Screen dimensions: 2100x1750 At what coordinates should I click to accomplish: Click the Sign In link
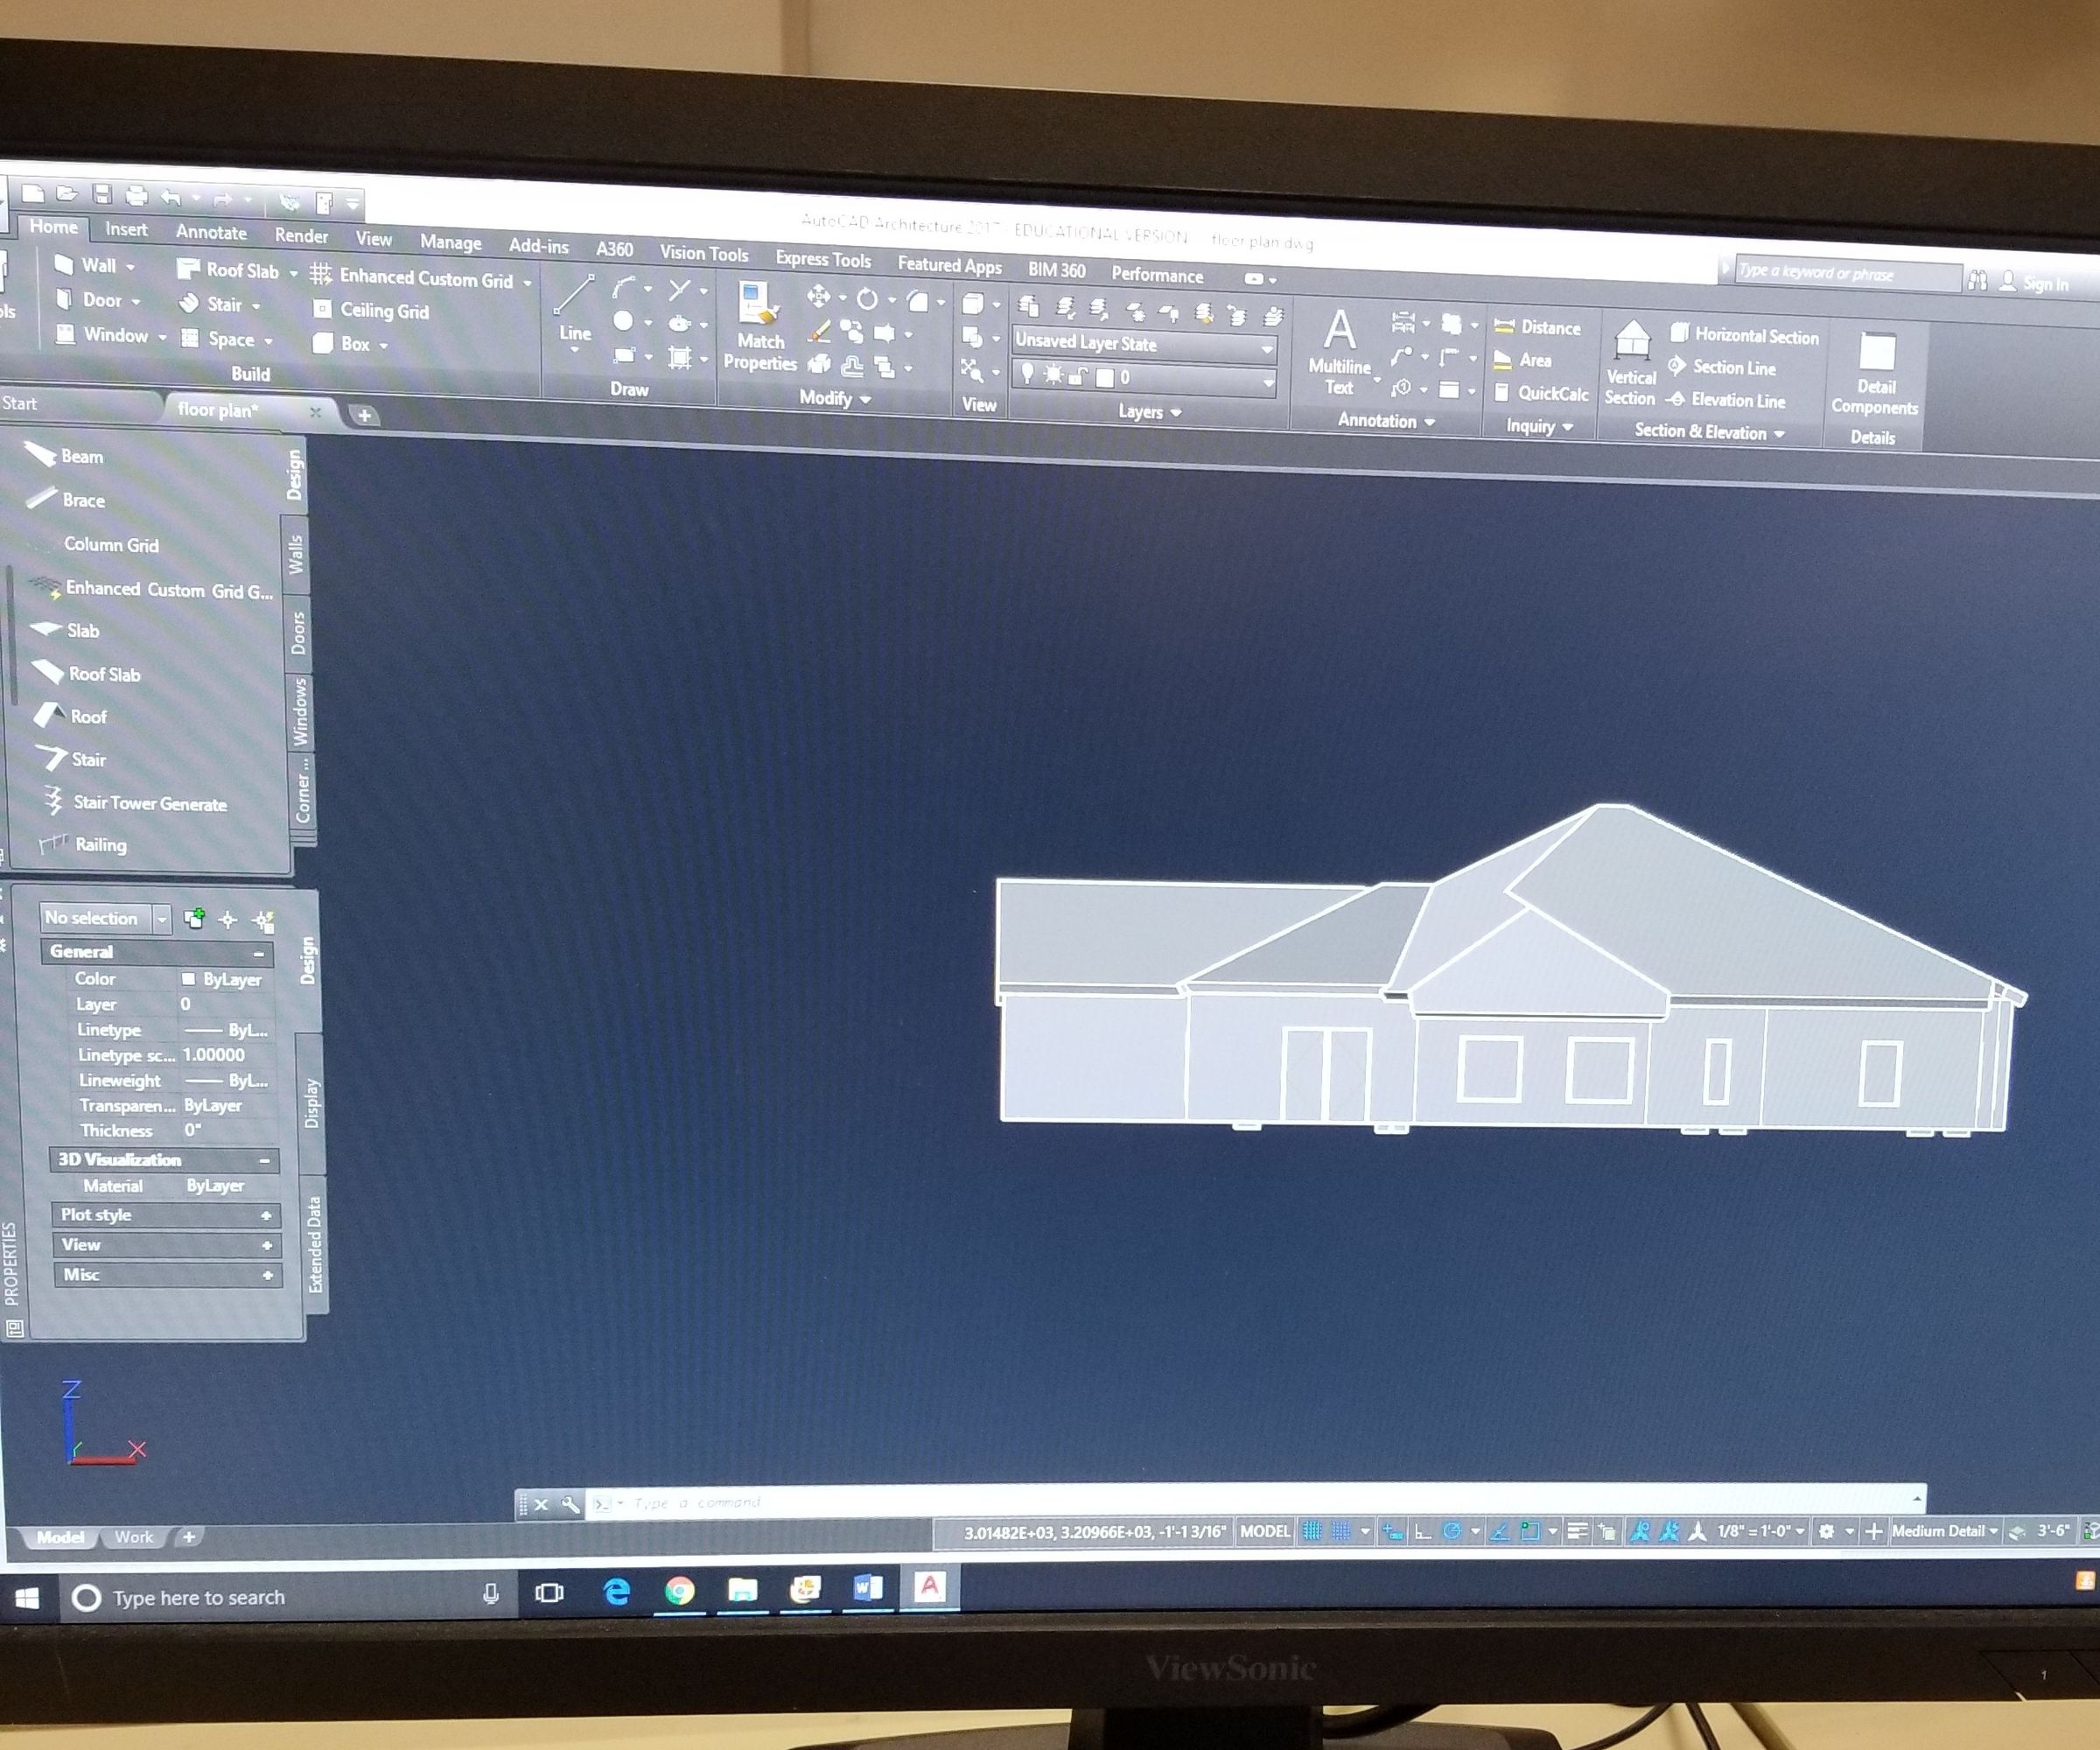2045,284
